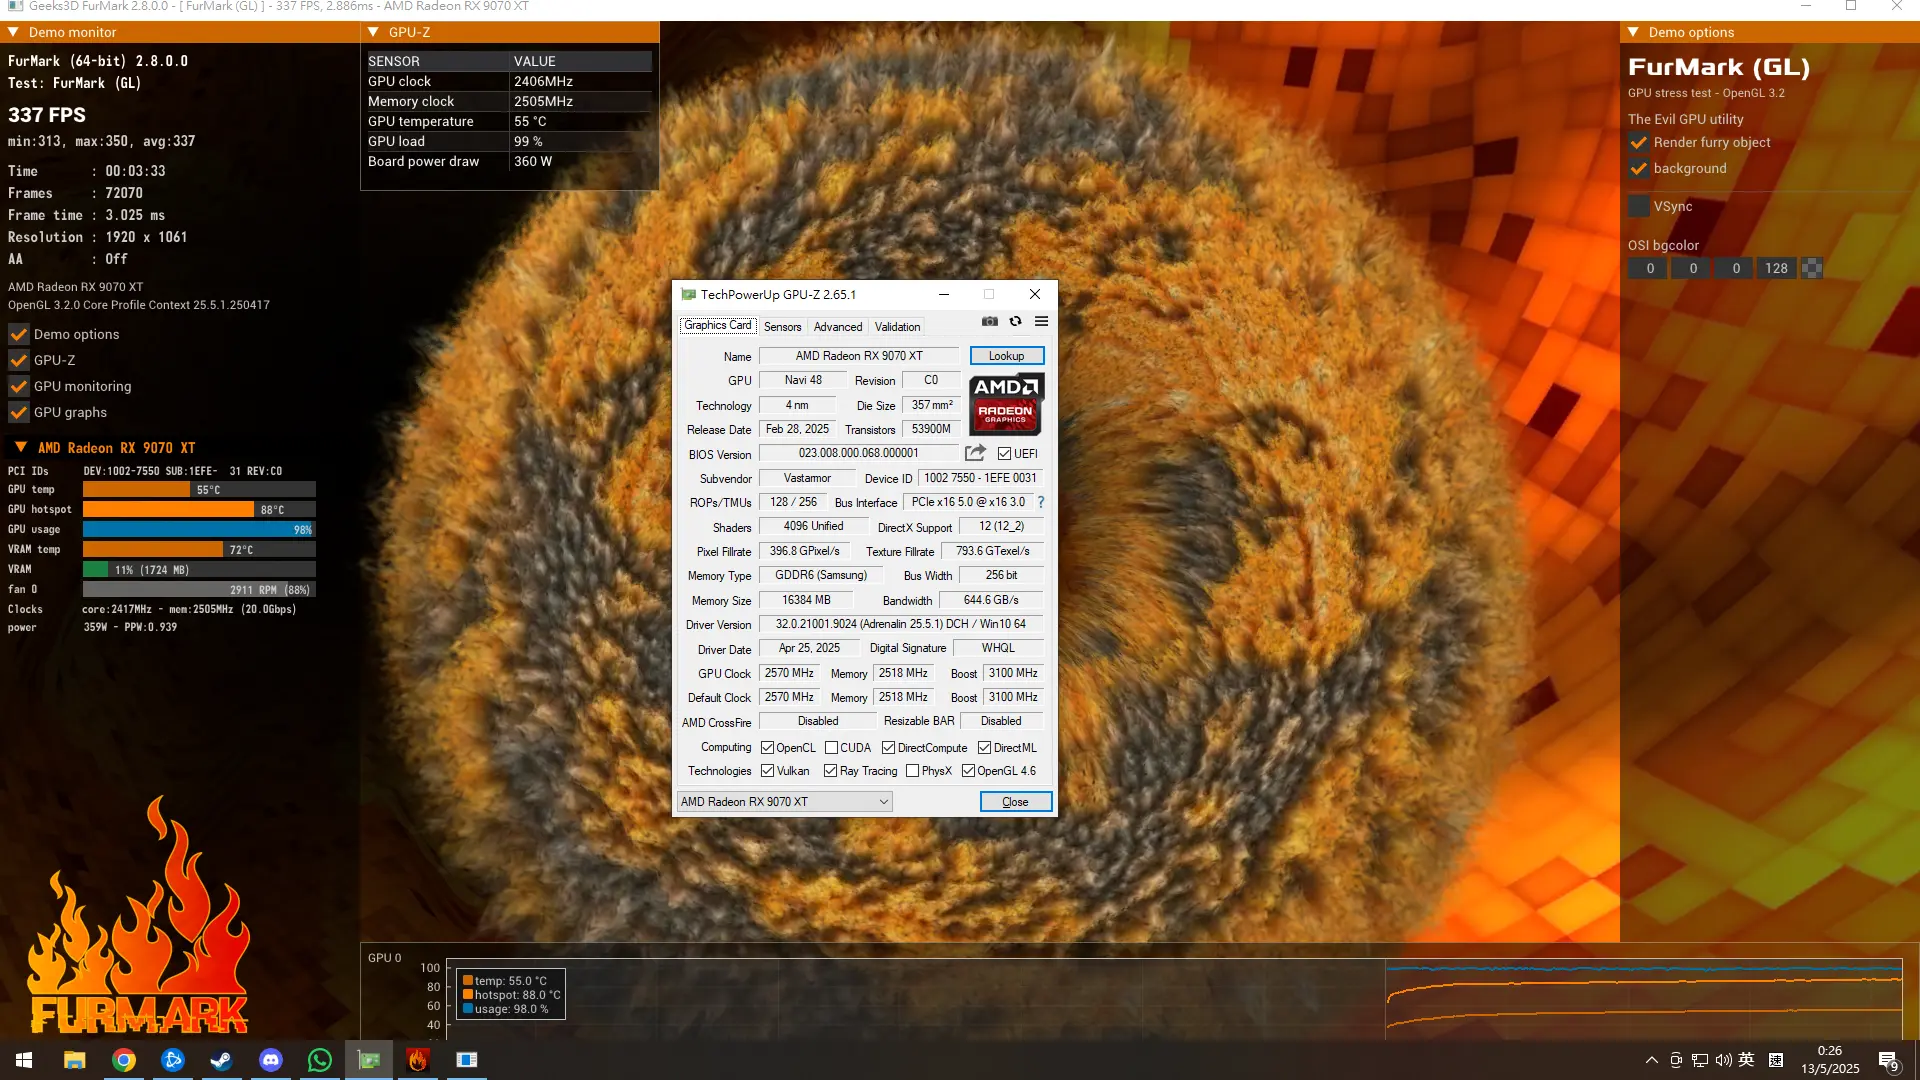Enable the VSync checkbox
This screenshot has width=1920, height=1080.
1638,206
